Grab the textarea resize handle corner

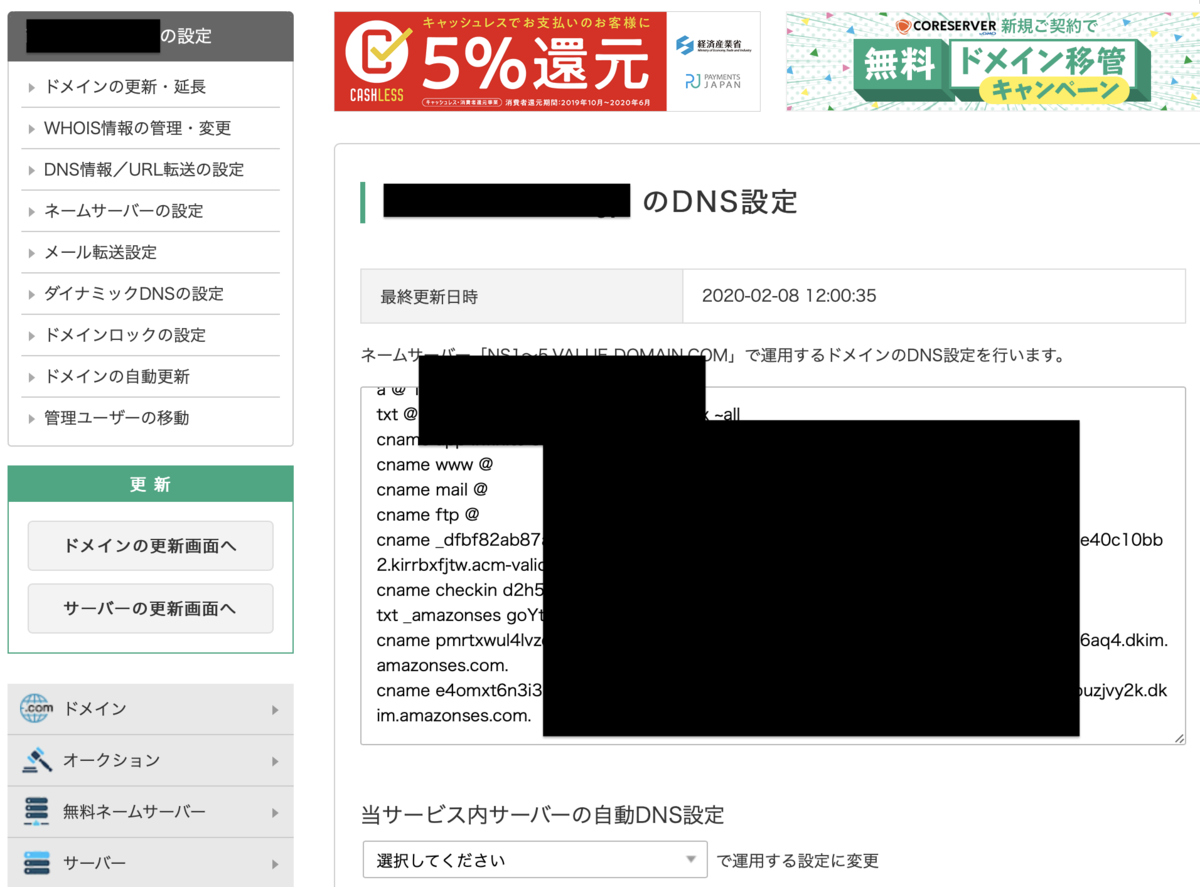point(1179,738)
